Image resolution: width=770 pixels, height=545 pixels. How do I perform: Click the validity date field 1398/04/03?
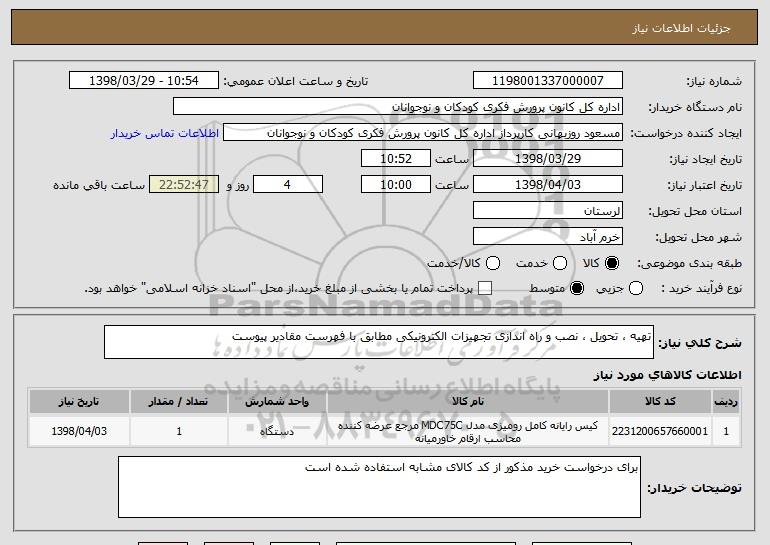pyautogui.click(x=548, y=185)
